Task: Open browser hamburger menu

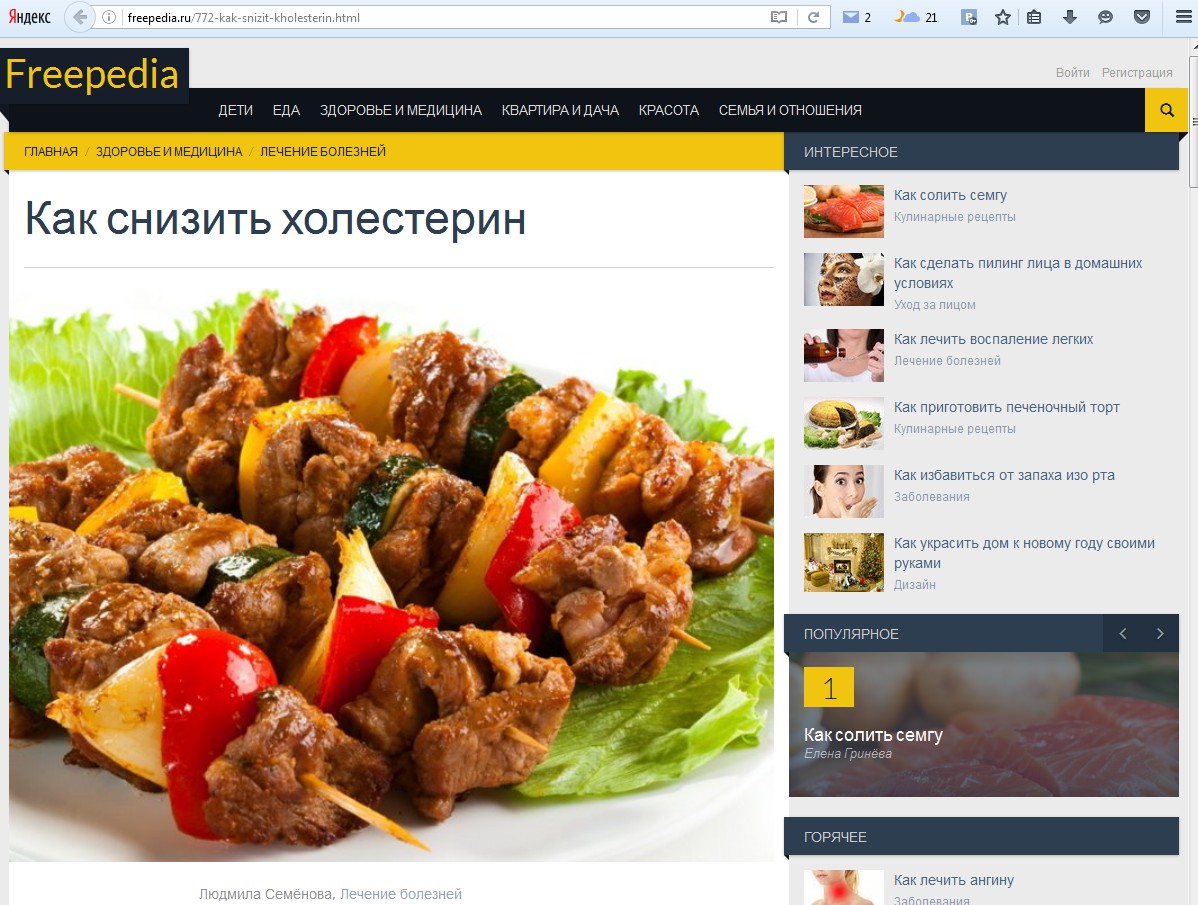Action: click(1183, 17)
